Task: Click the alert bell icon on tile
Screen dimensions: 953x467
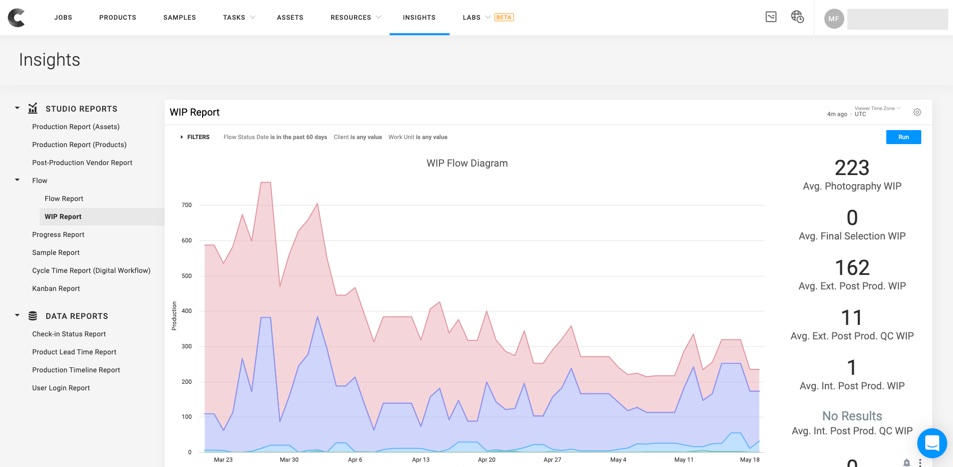Action: tap(907, 463)
